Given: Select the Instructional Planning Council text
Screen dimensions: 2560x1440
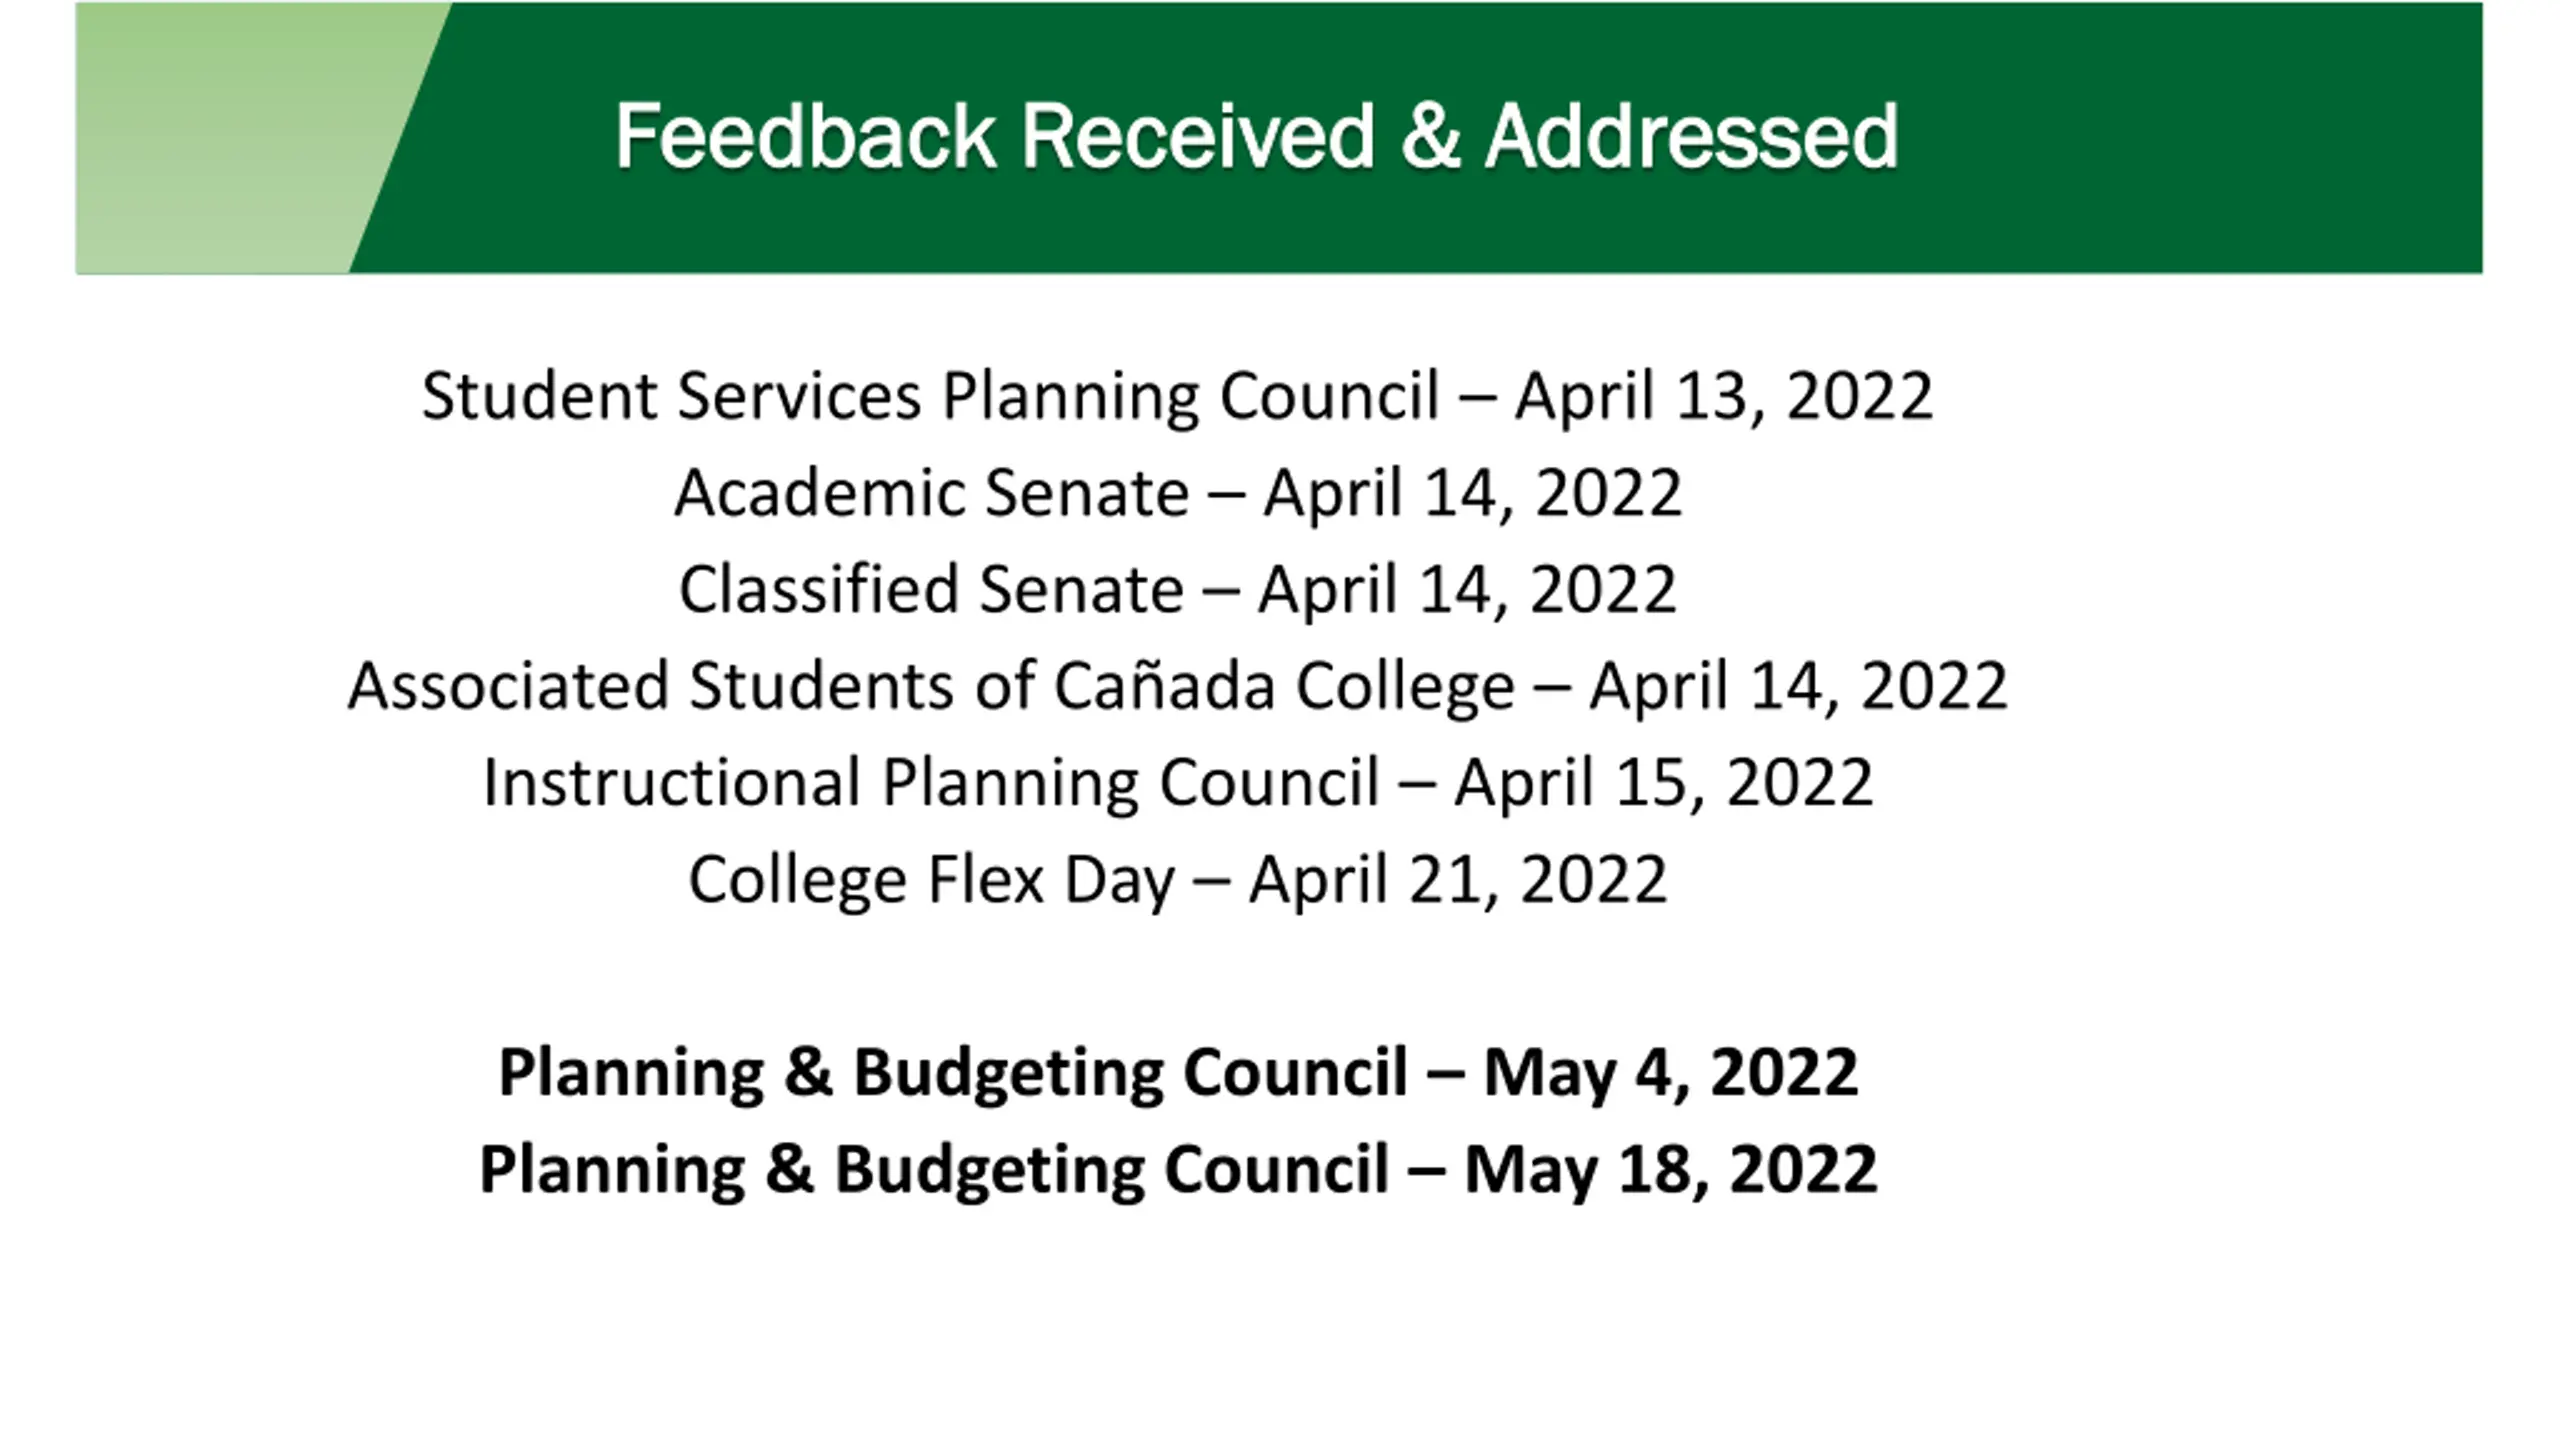Looking at the screenshot, I should [x=930, y=782].
